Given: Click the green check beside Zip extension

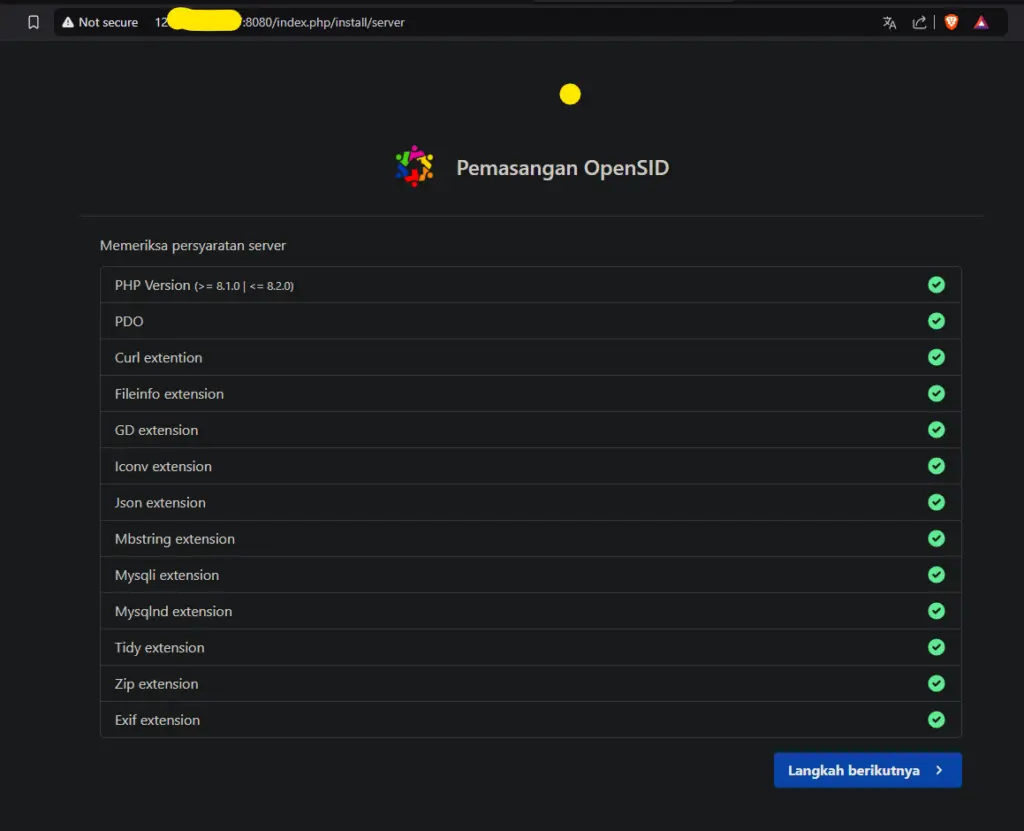Looking at the screenshot, I should point(936,683).
